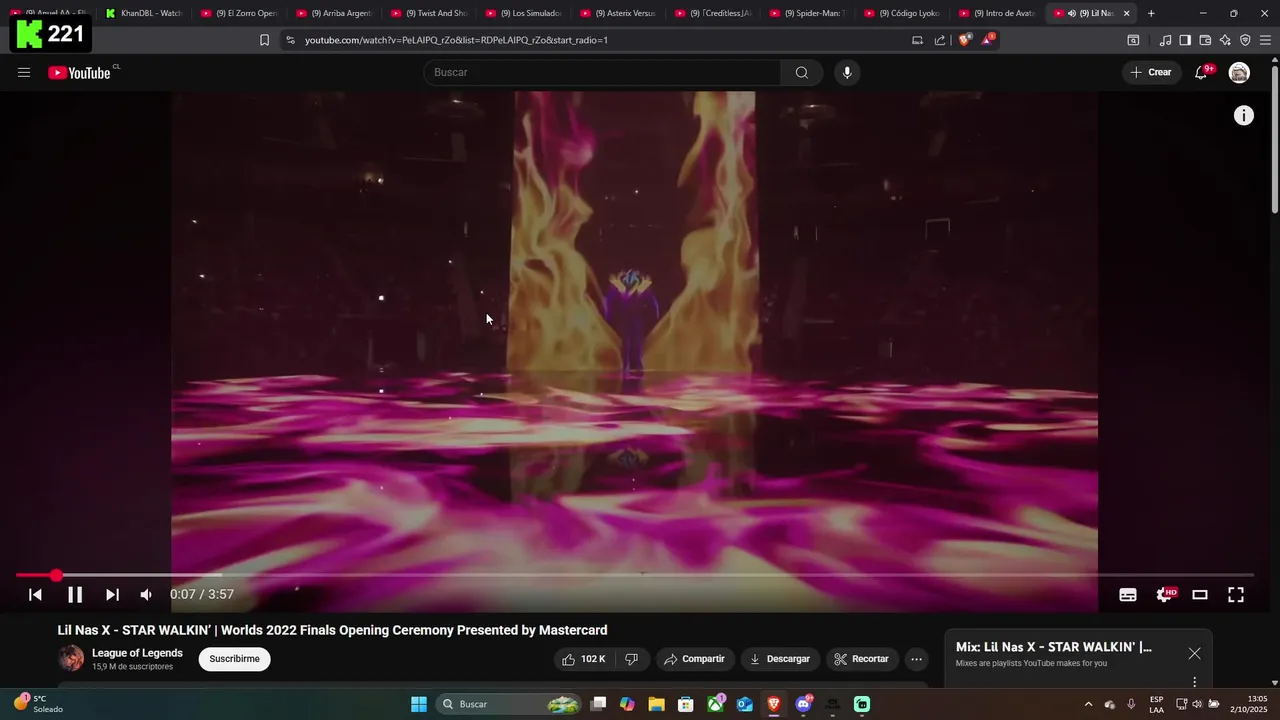
Task: Open player settings gear
Action: click(1165, 594)
